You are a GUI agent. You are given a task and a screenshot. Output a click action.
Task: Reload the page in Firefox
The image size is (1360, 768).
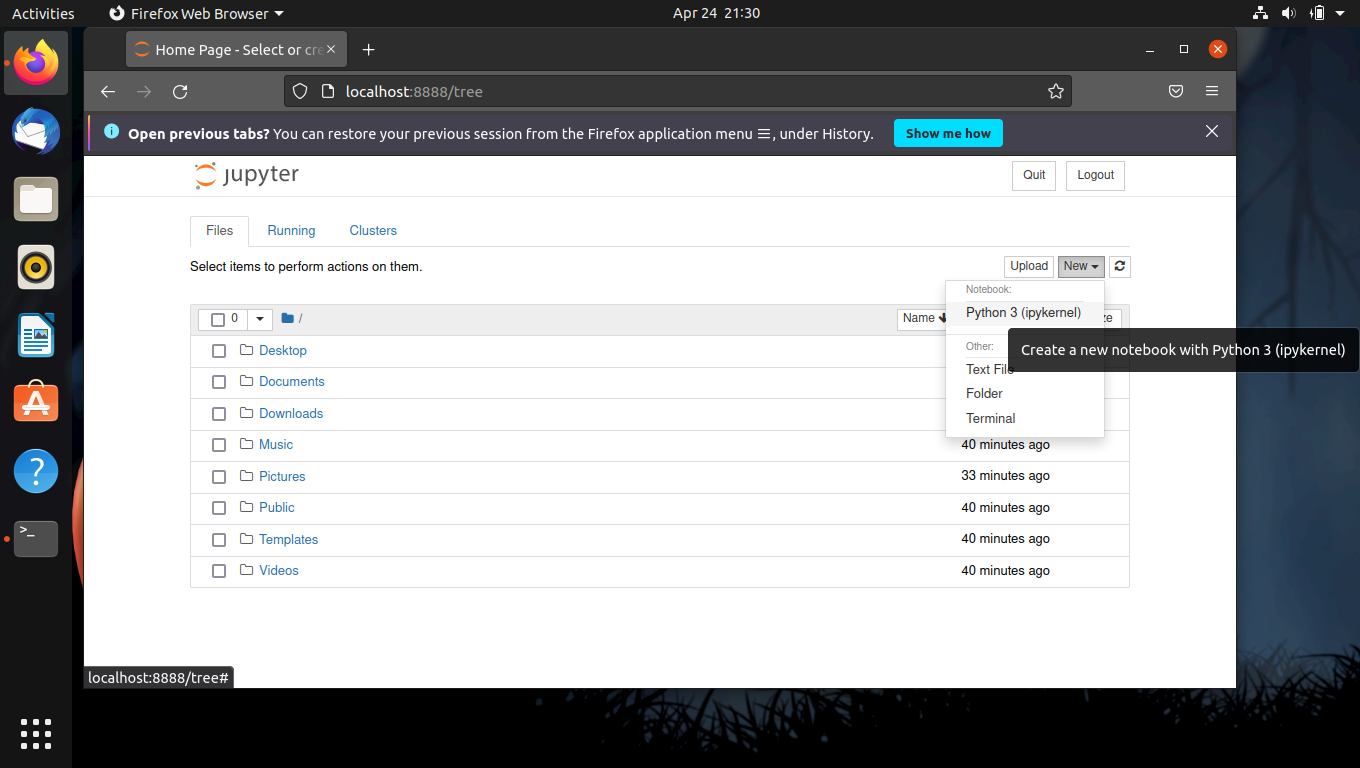180,92
